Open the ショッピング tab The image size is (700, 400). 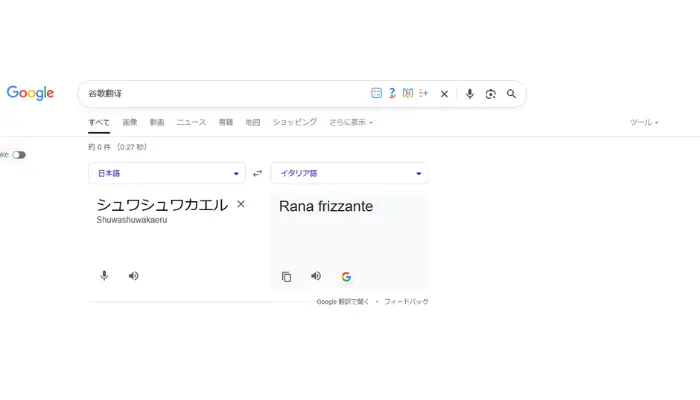click(295, 122)
